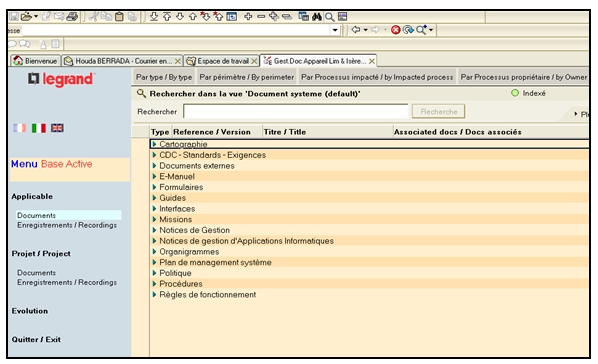598x364 pixels.
Task: Expand the Cartographie category
Action: [x=154, y=144]
